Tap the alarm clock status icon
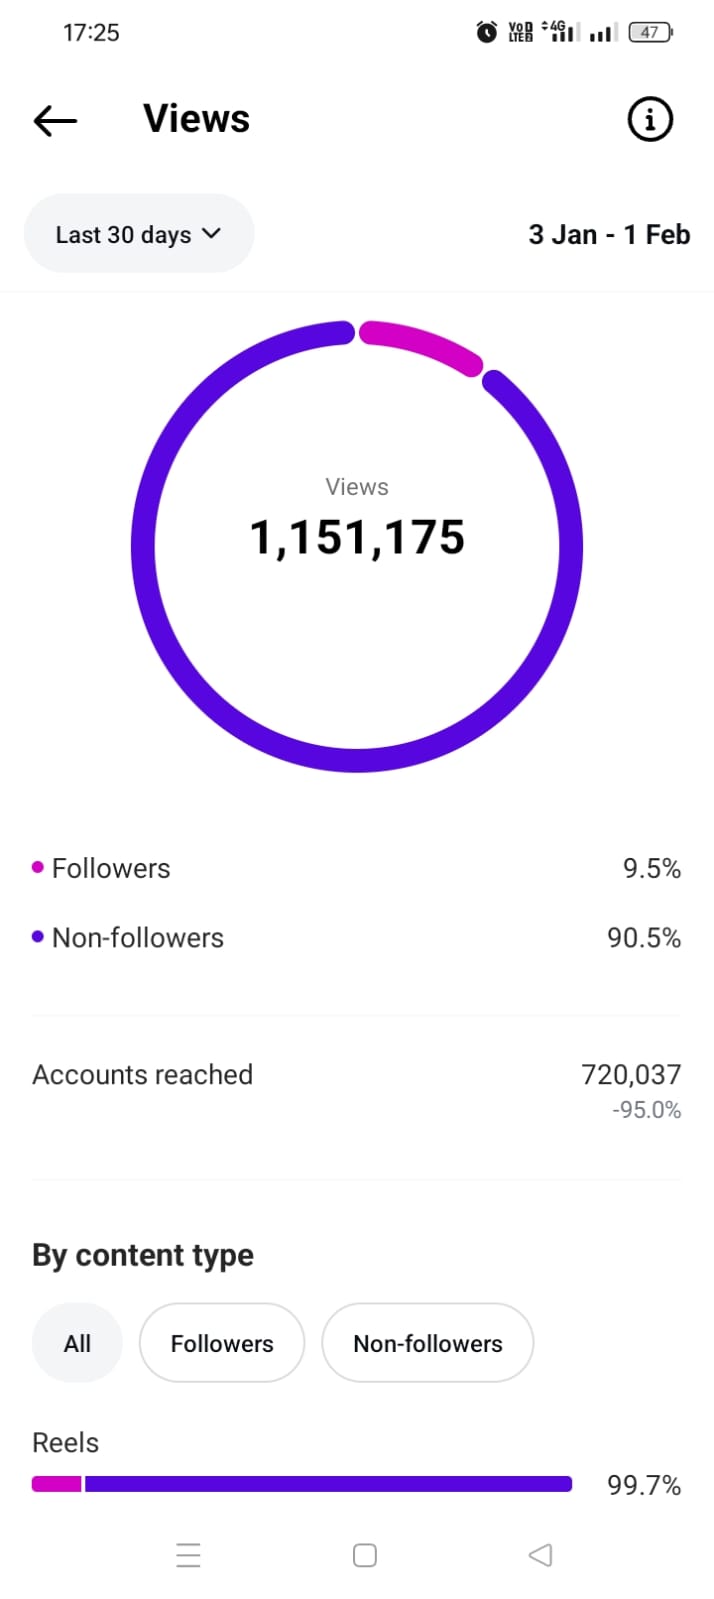The image size is (714, 1599). tap(486, 32)
